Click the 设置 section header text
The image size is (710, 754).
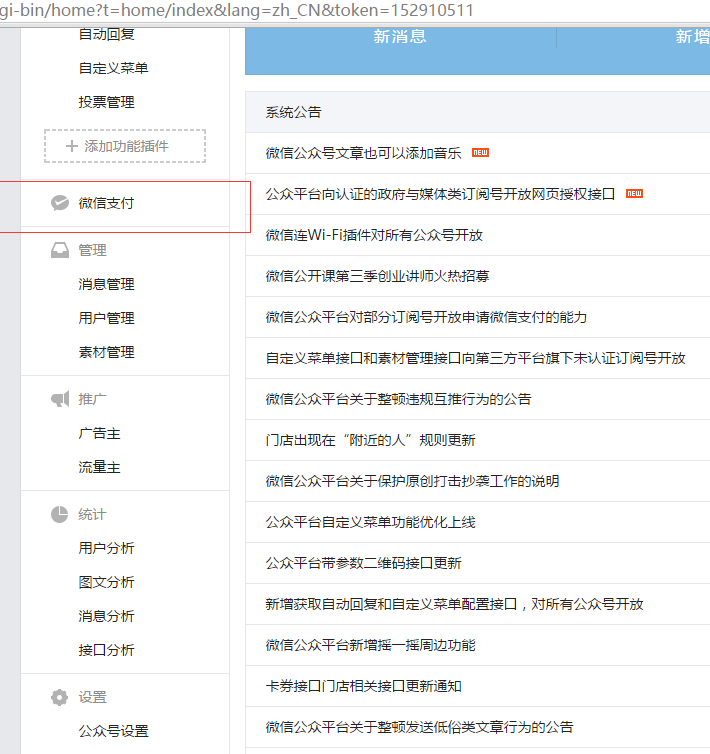(x=92, y=697)
